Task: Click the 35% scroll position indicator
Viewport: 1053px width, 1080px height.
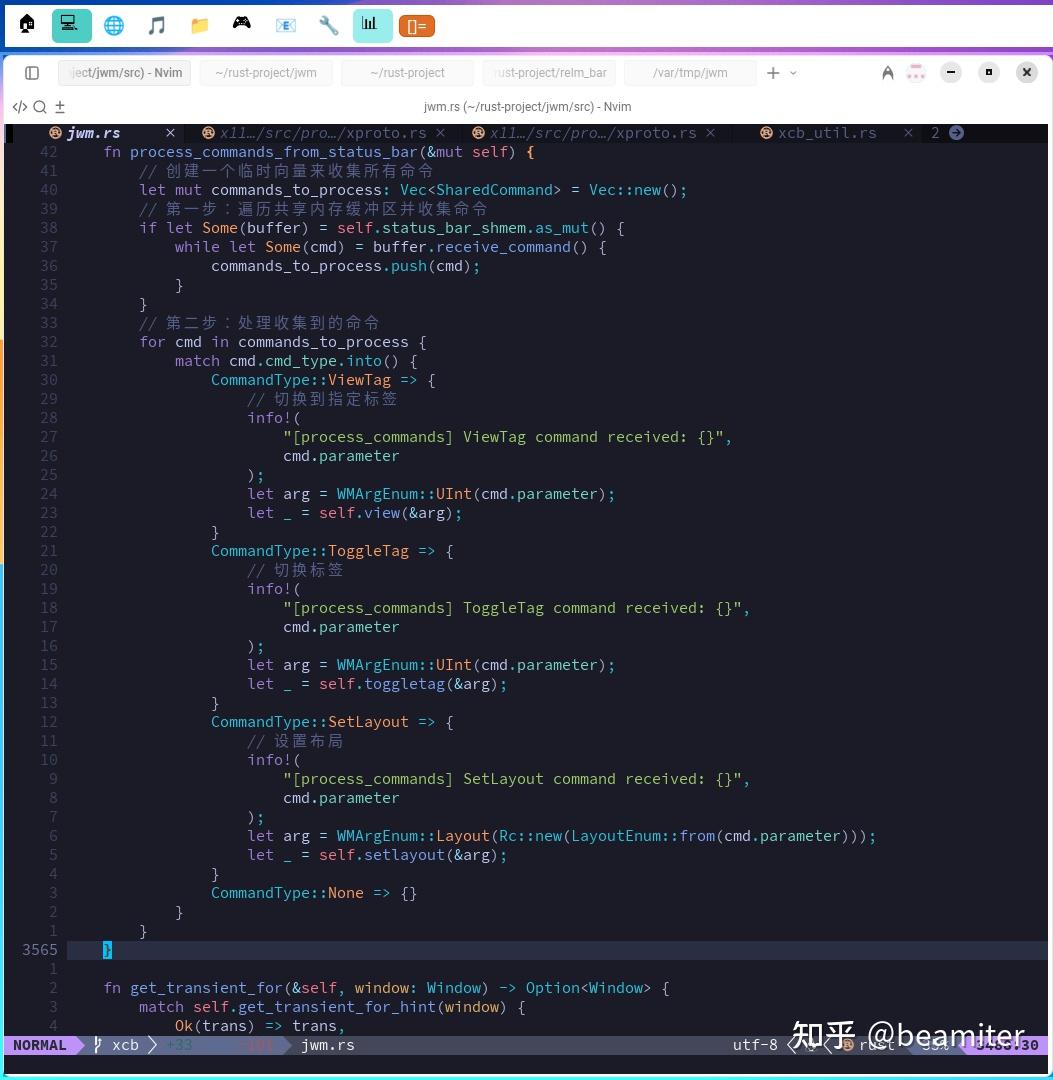Action: pyautogui.click(x=936, y=1045)
